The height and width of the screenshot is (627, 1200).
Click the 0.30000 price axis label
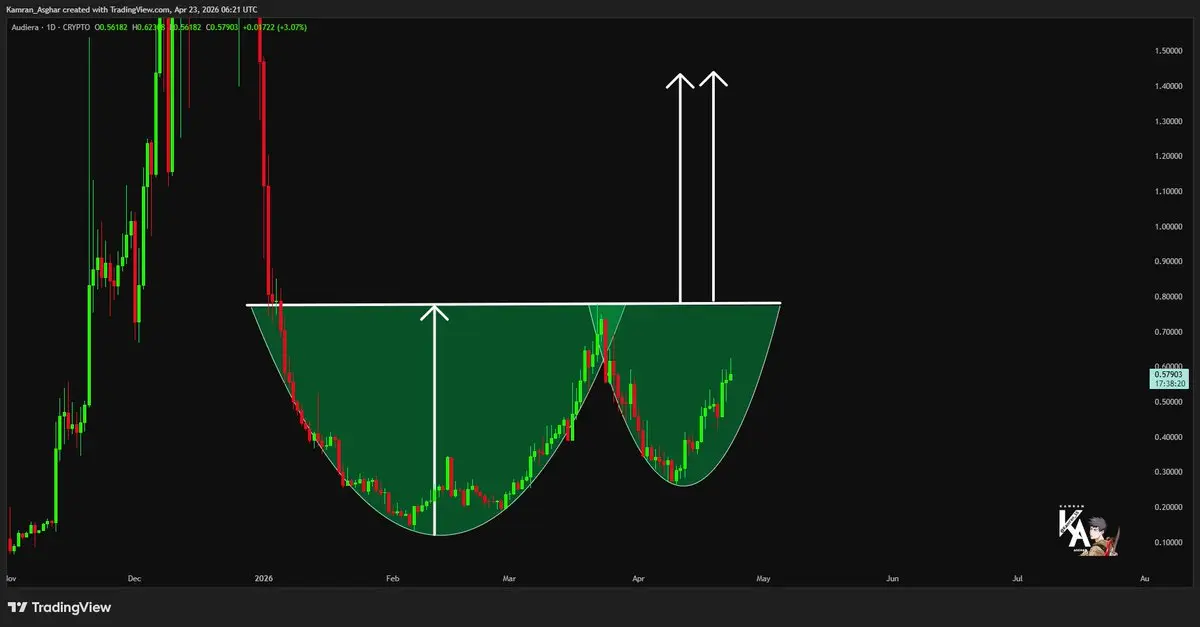point(1168,472)
